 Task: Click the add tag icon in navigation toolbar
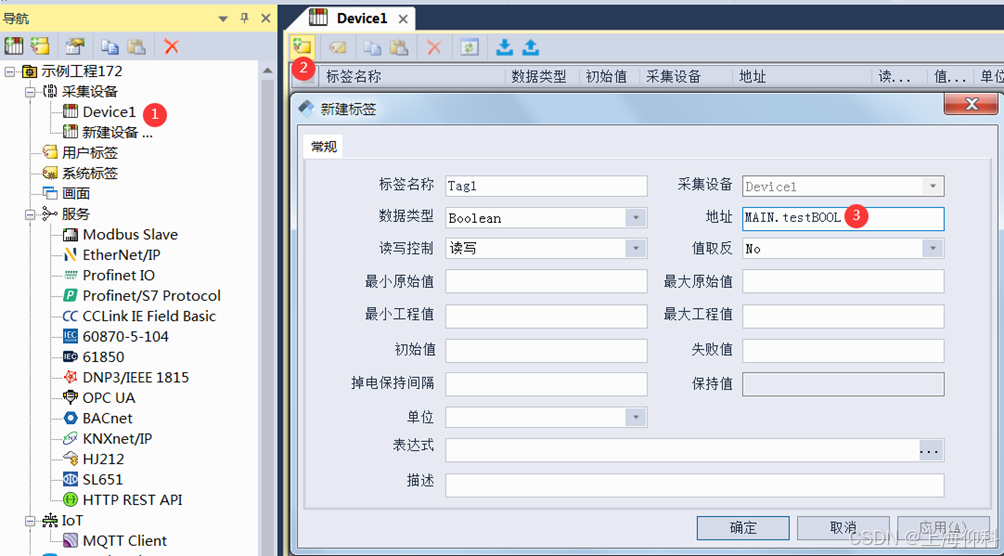(40, 46)
